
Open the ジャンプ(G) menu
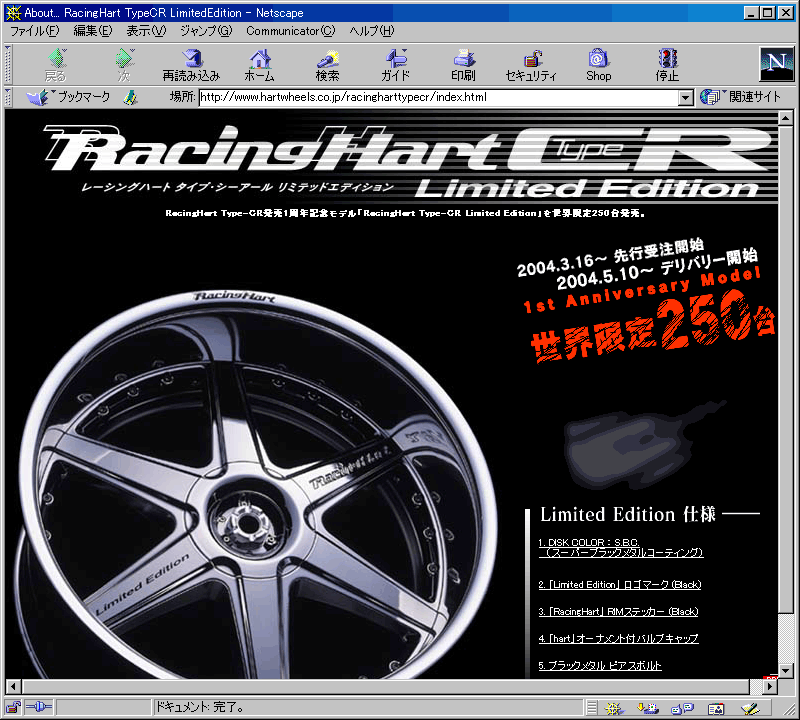pyautogui.click(x=206, y=31)
